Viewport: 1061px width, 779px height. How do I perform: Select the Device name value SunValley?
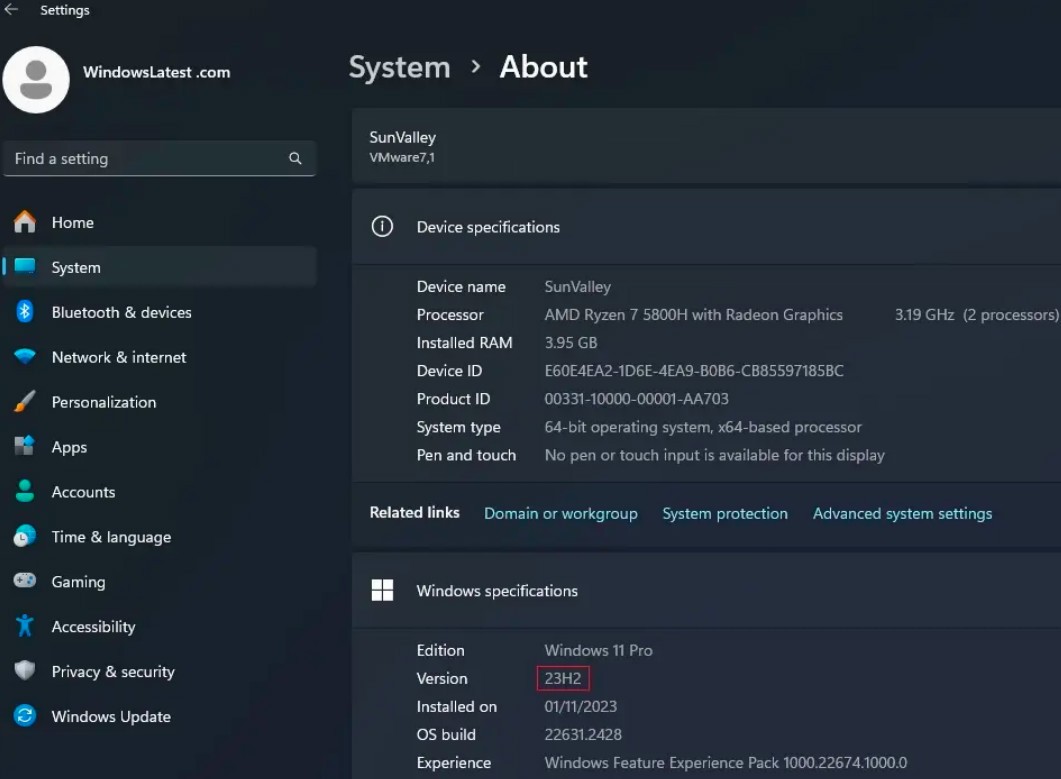(577, 287)
